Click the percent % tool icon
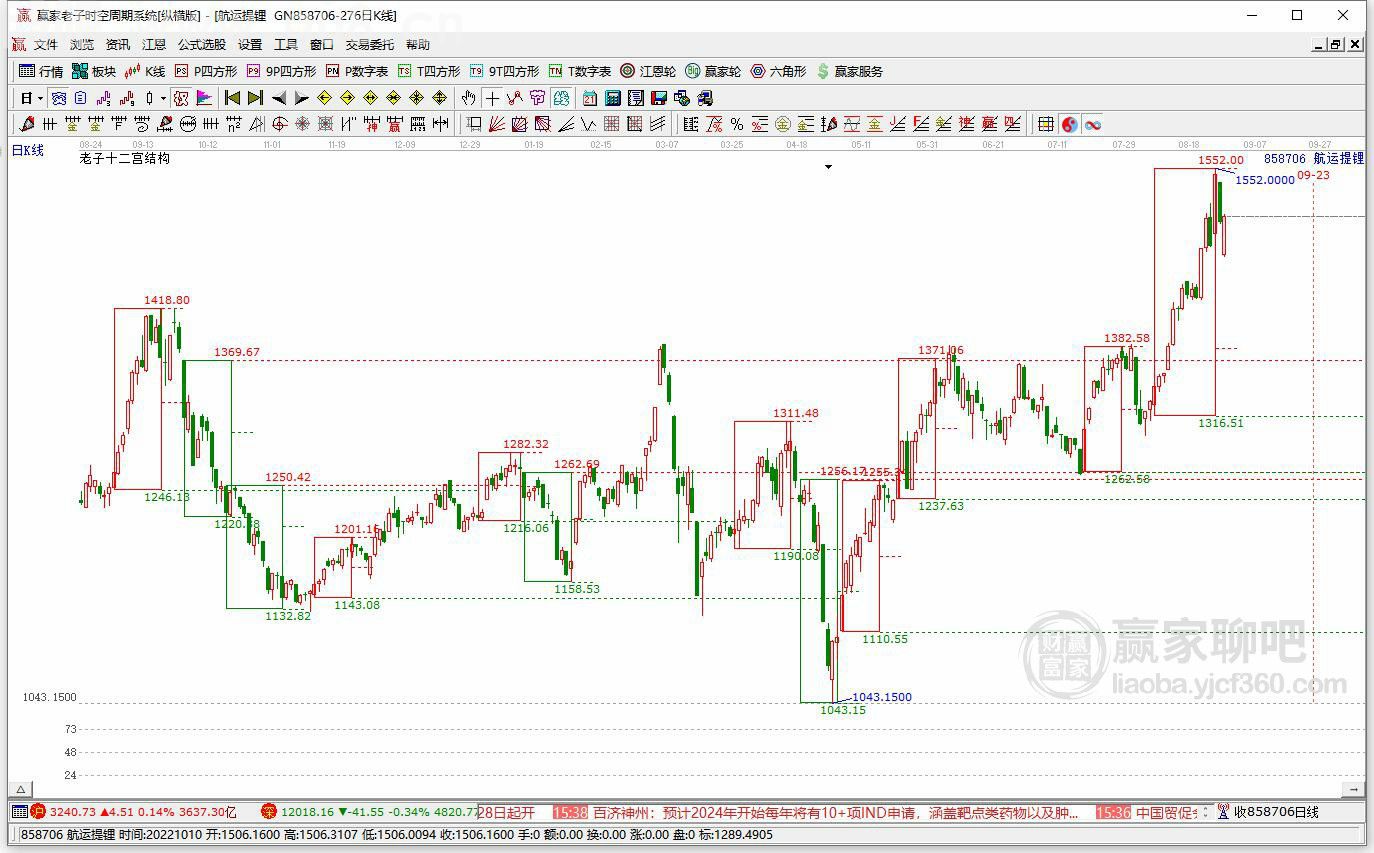1374x853 pixels. point(737,124)
